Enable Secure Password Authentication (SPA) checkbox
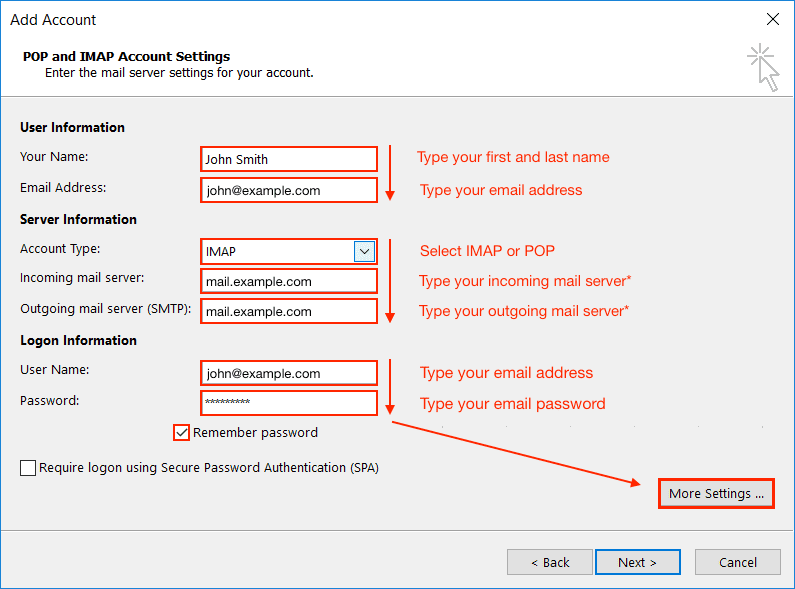This screenshot has width=795, height=589. pos(28,468)
